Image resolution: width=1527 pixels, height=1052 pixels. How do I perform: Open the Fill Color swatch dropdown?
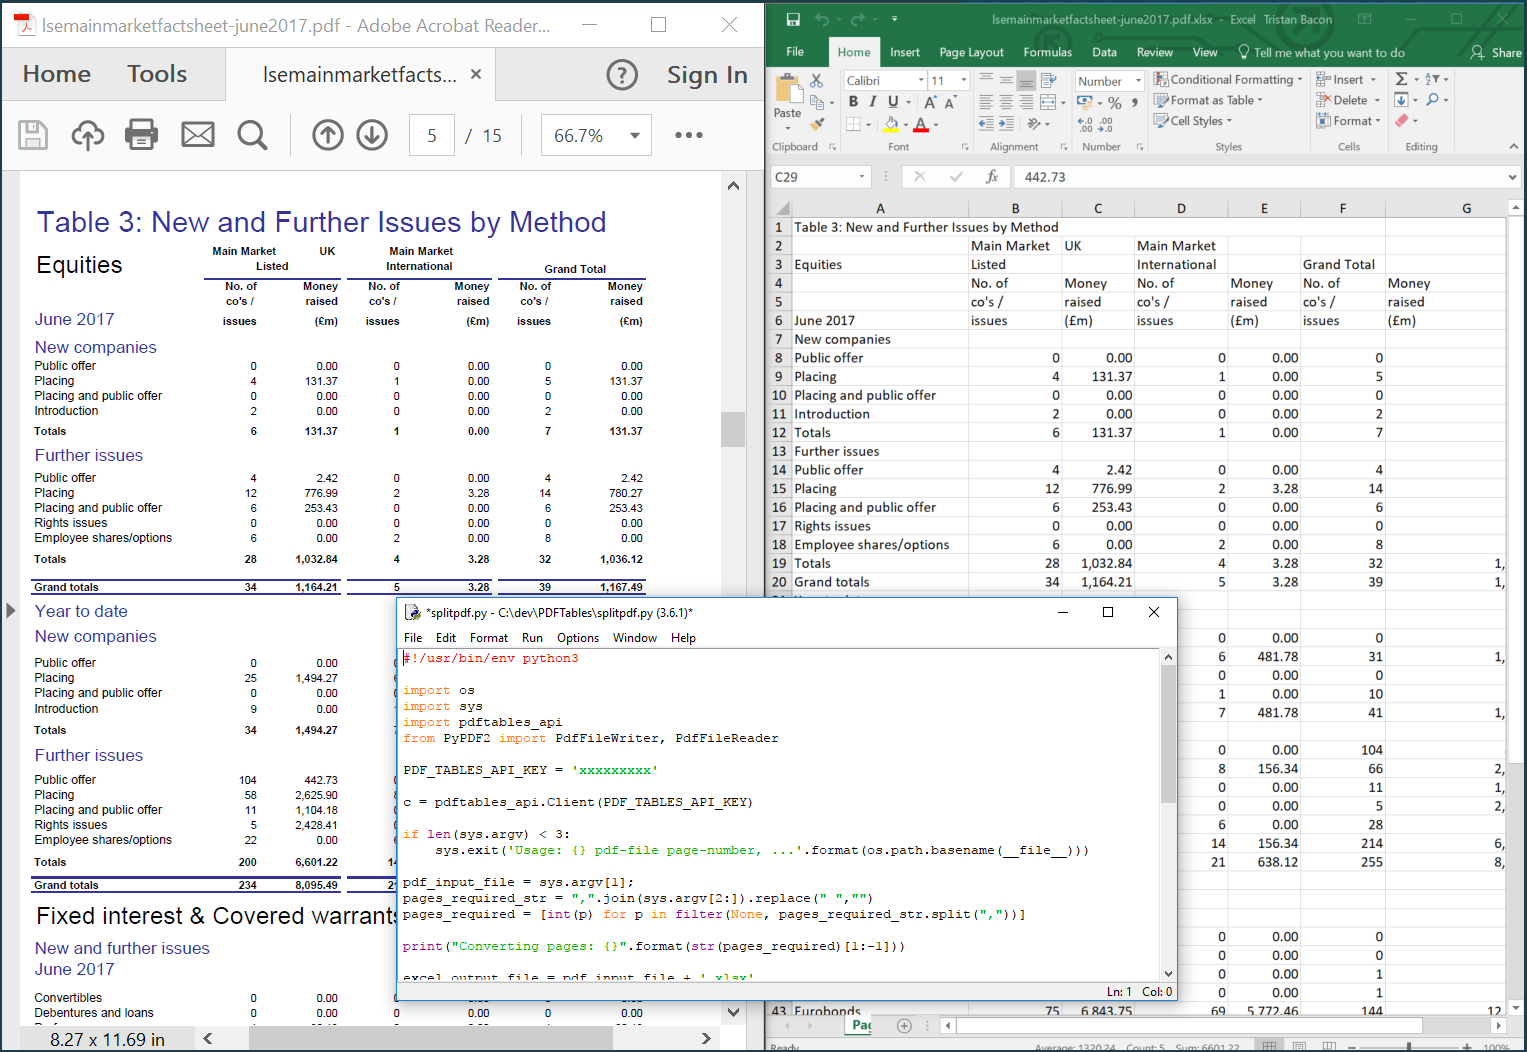coord(907,123)
